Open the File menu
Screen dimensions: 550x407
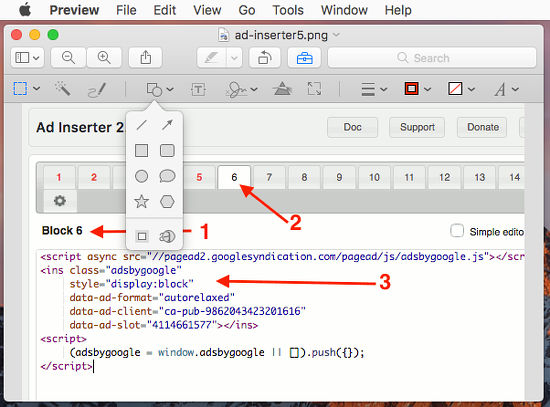click(x=126, y=10)
